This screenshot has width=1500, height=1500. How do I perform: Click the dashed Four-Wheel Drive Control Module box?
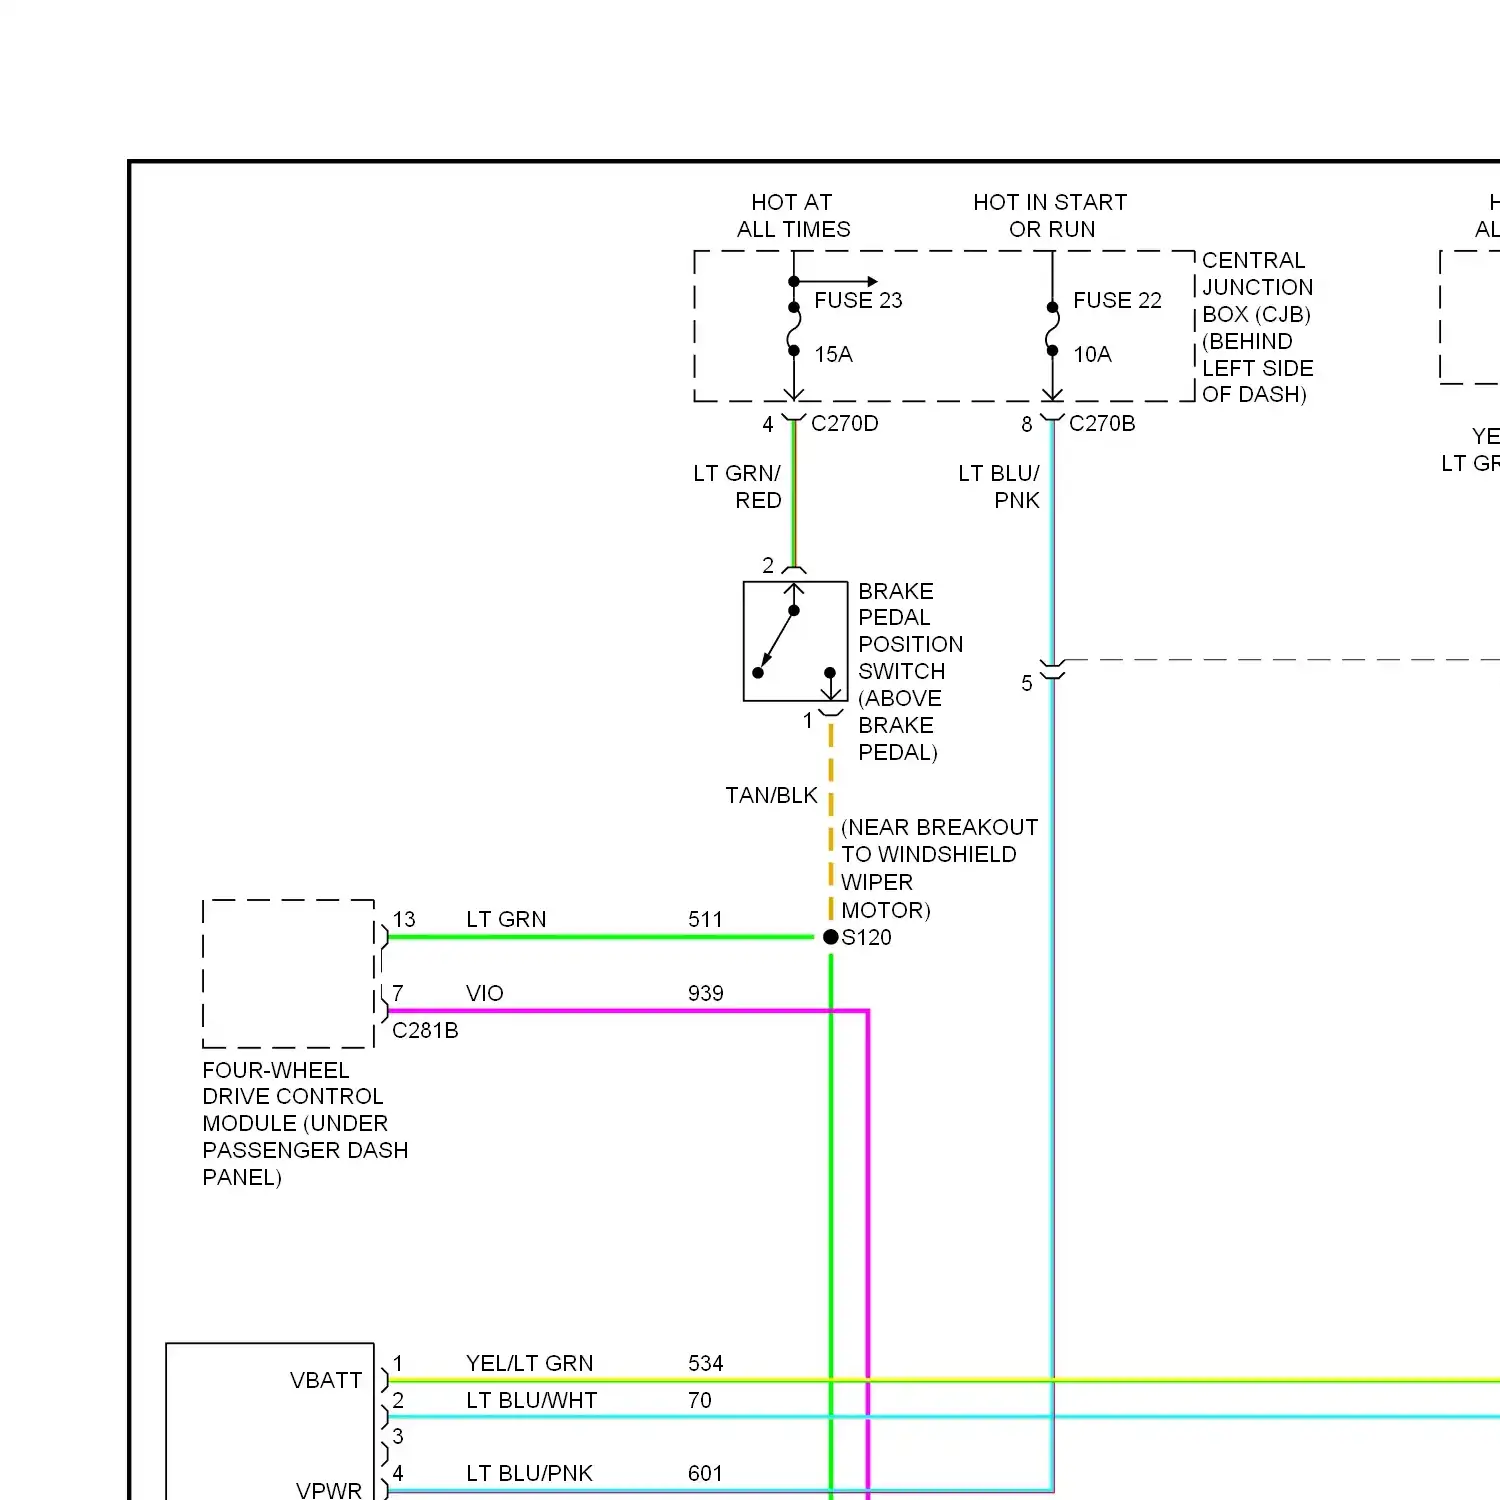[289, 974]
